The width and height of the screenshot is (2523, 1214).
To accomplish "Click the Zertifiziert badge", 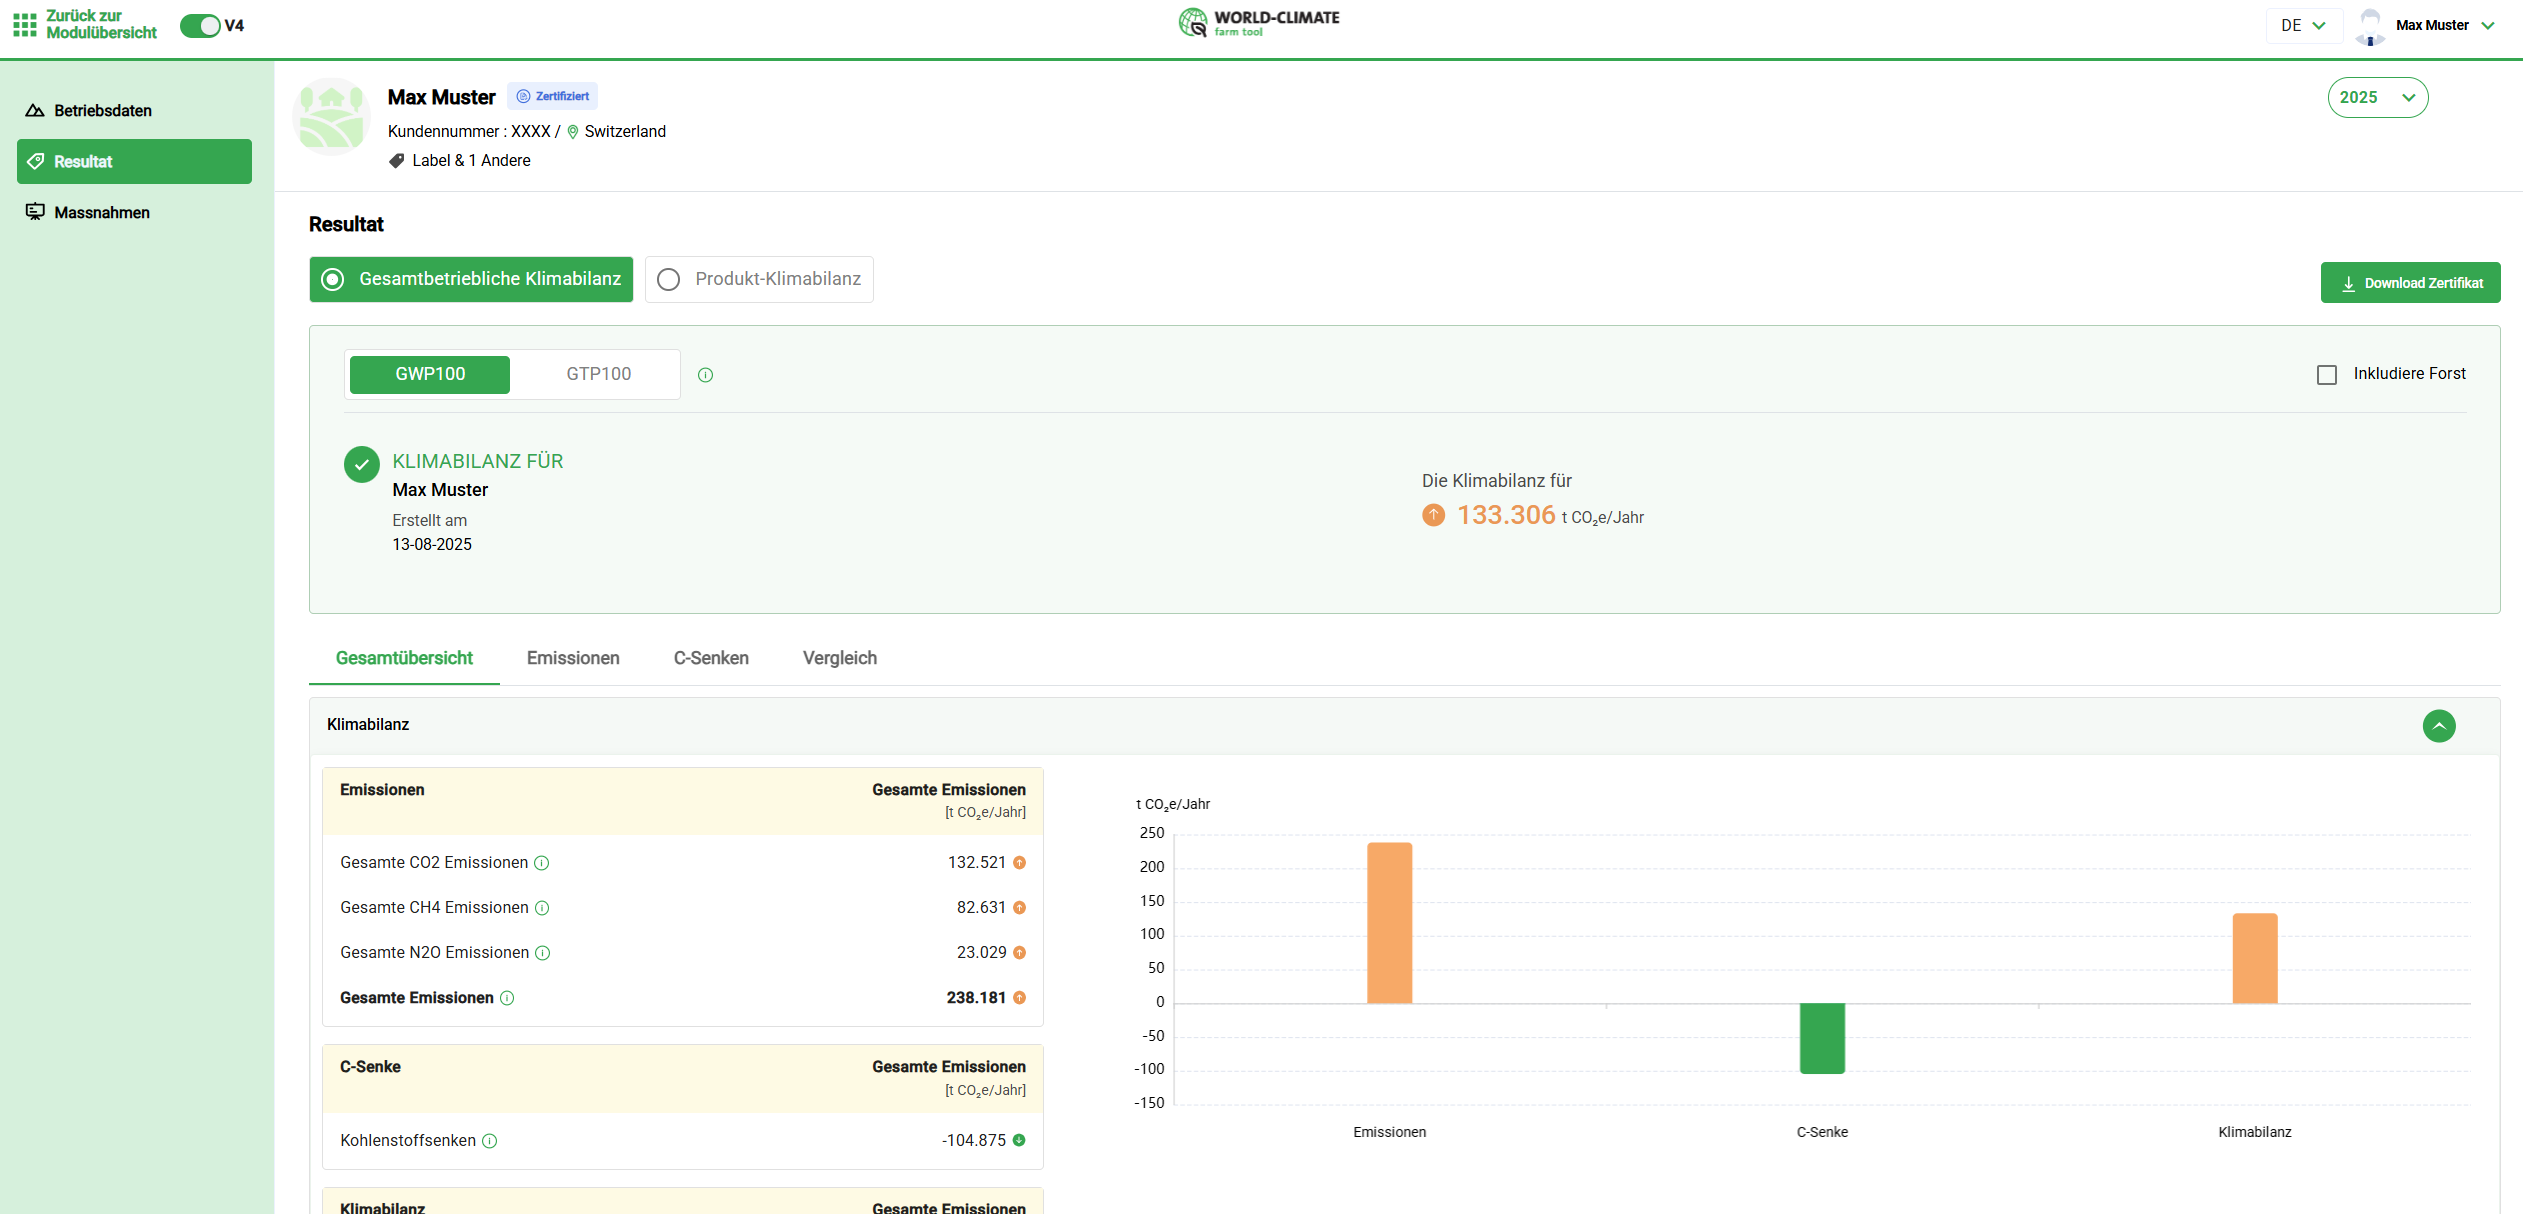I will 552,97.
